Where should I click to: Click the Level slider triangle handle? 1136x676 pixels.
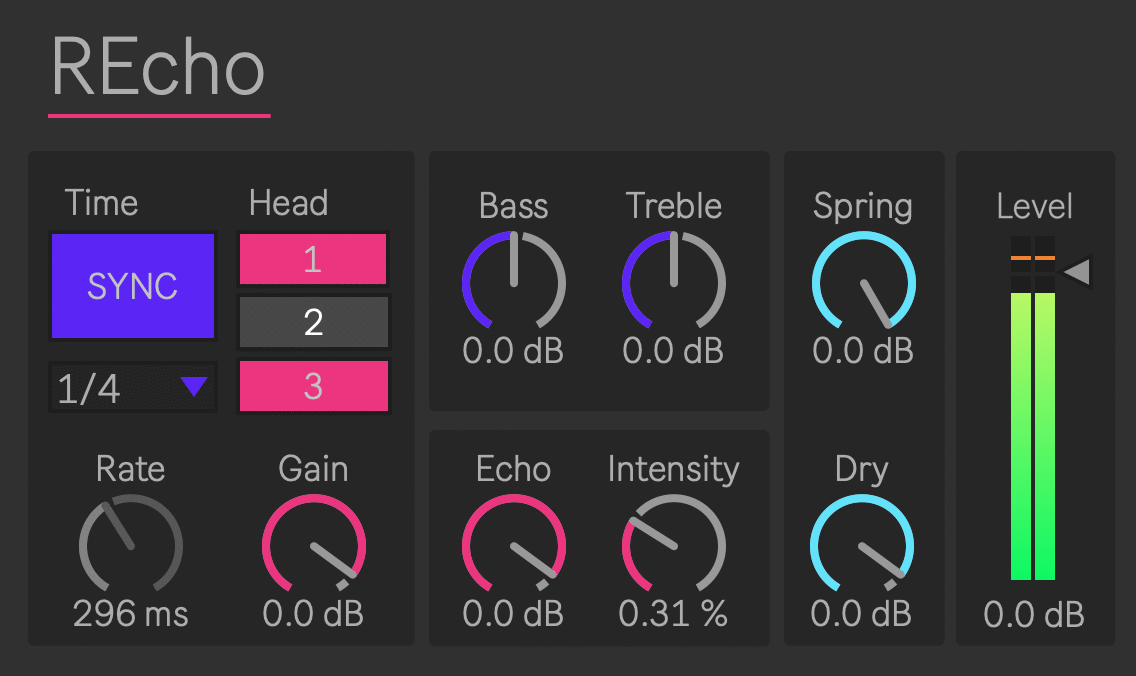pyautogui.click(x=1077, y=272)
